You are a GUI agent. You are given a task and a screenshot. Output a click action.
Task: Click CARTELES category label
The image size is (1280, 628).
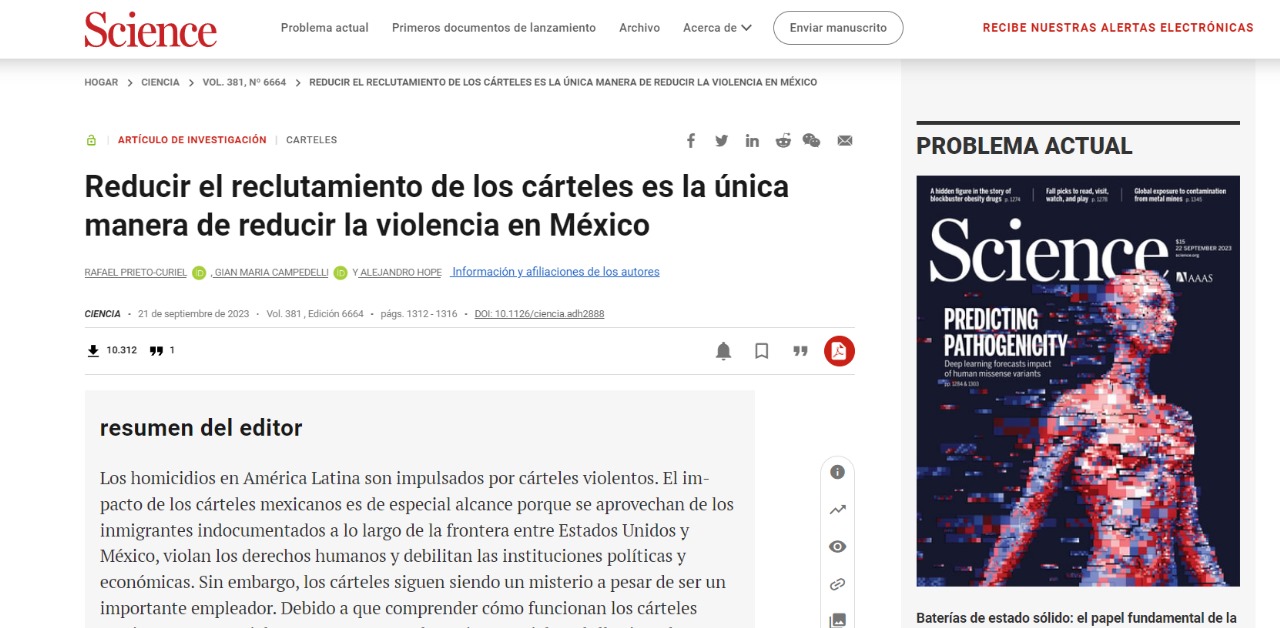[312, 140]
